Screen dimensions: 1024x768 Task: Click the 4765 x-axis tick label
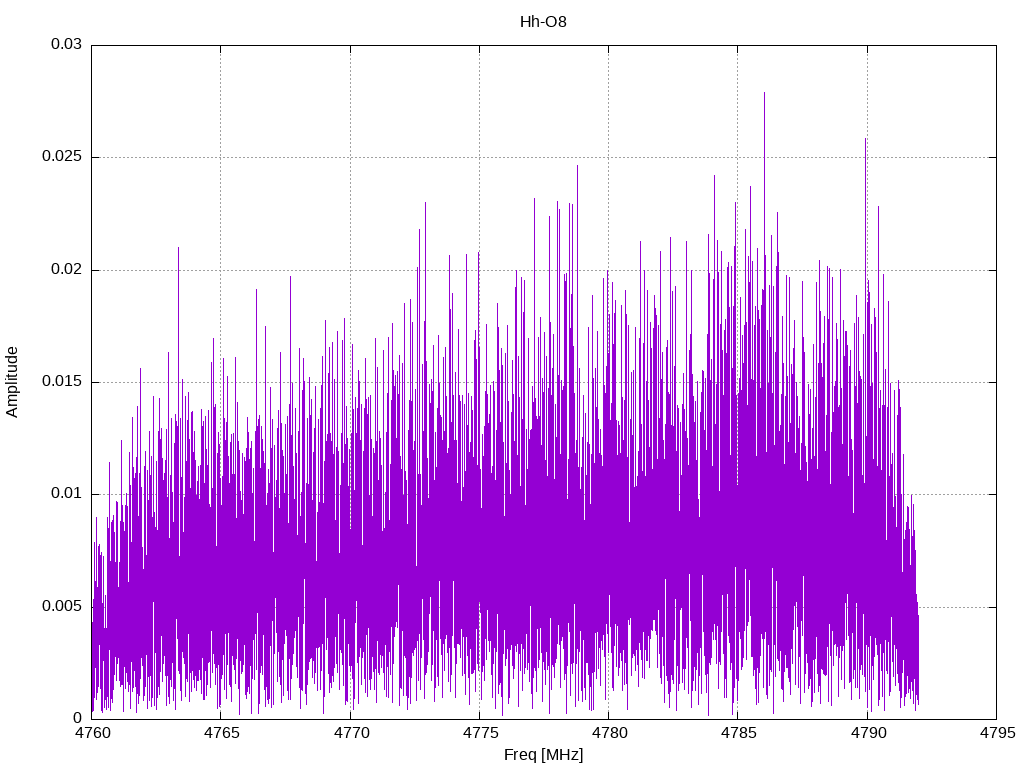[221, 733]
